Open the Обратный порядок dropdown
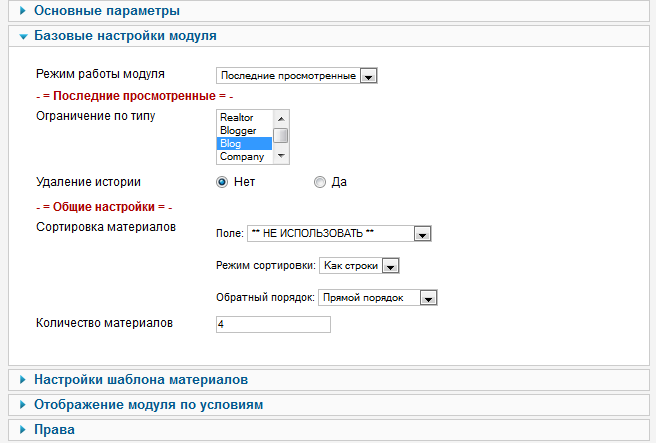This screenshot has height=443, width=656. 377,298
